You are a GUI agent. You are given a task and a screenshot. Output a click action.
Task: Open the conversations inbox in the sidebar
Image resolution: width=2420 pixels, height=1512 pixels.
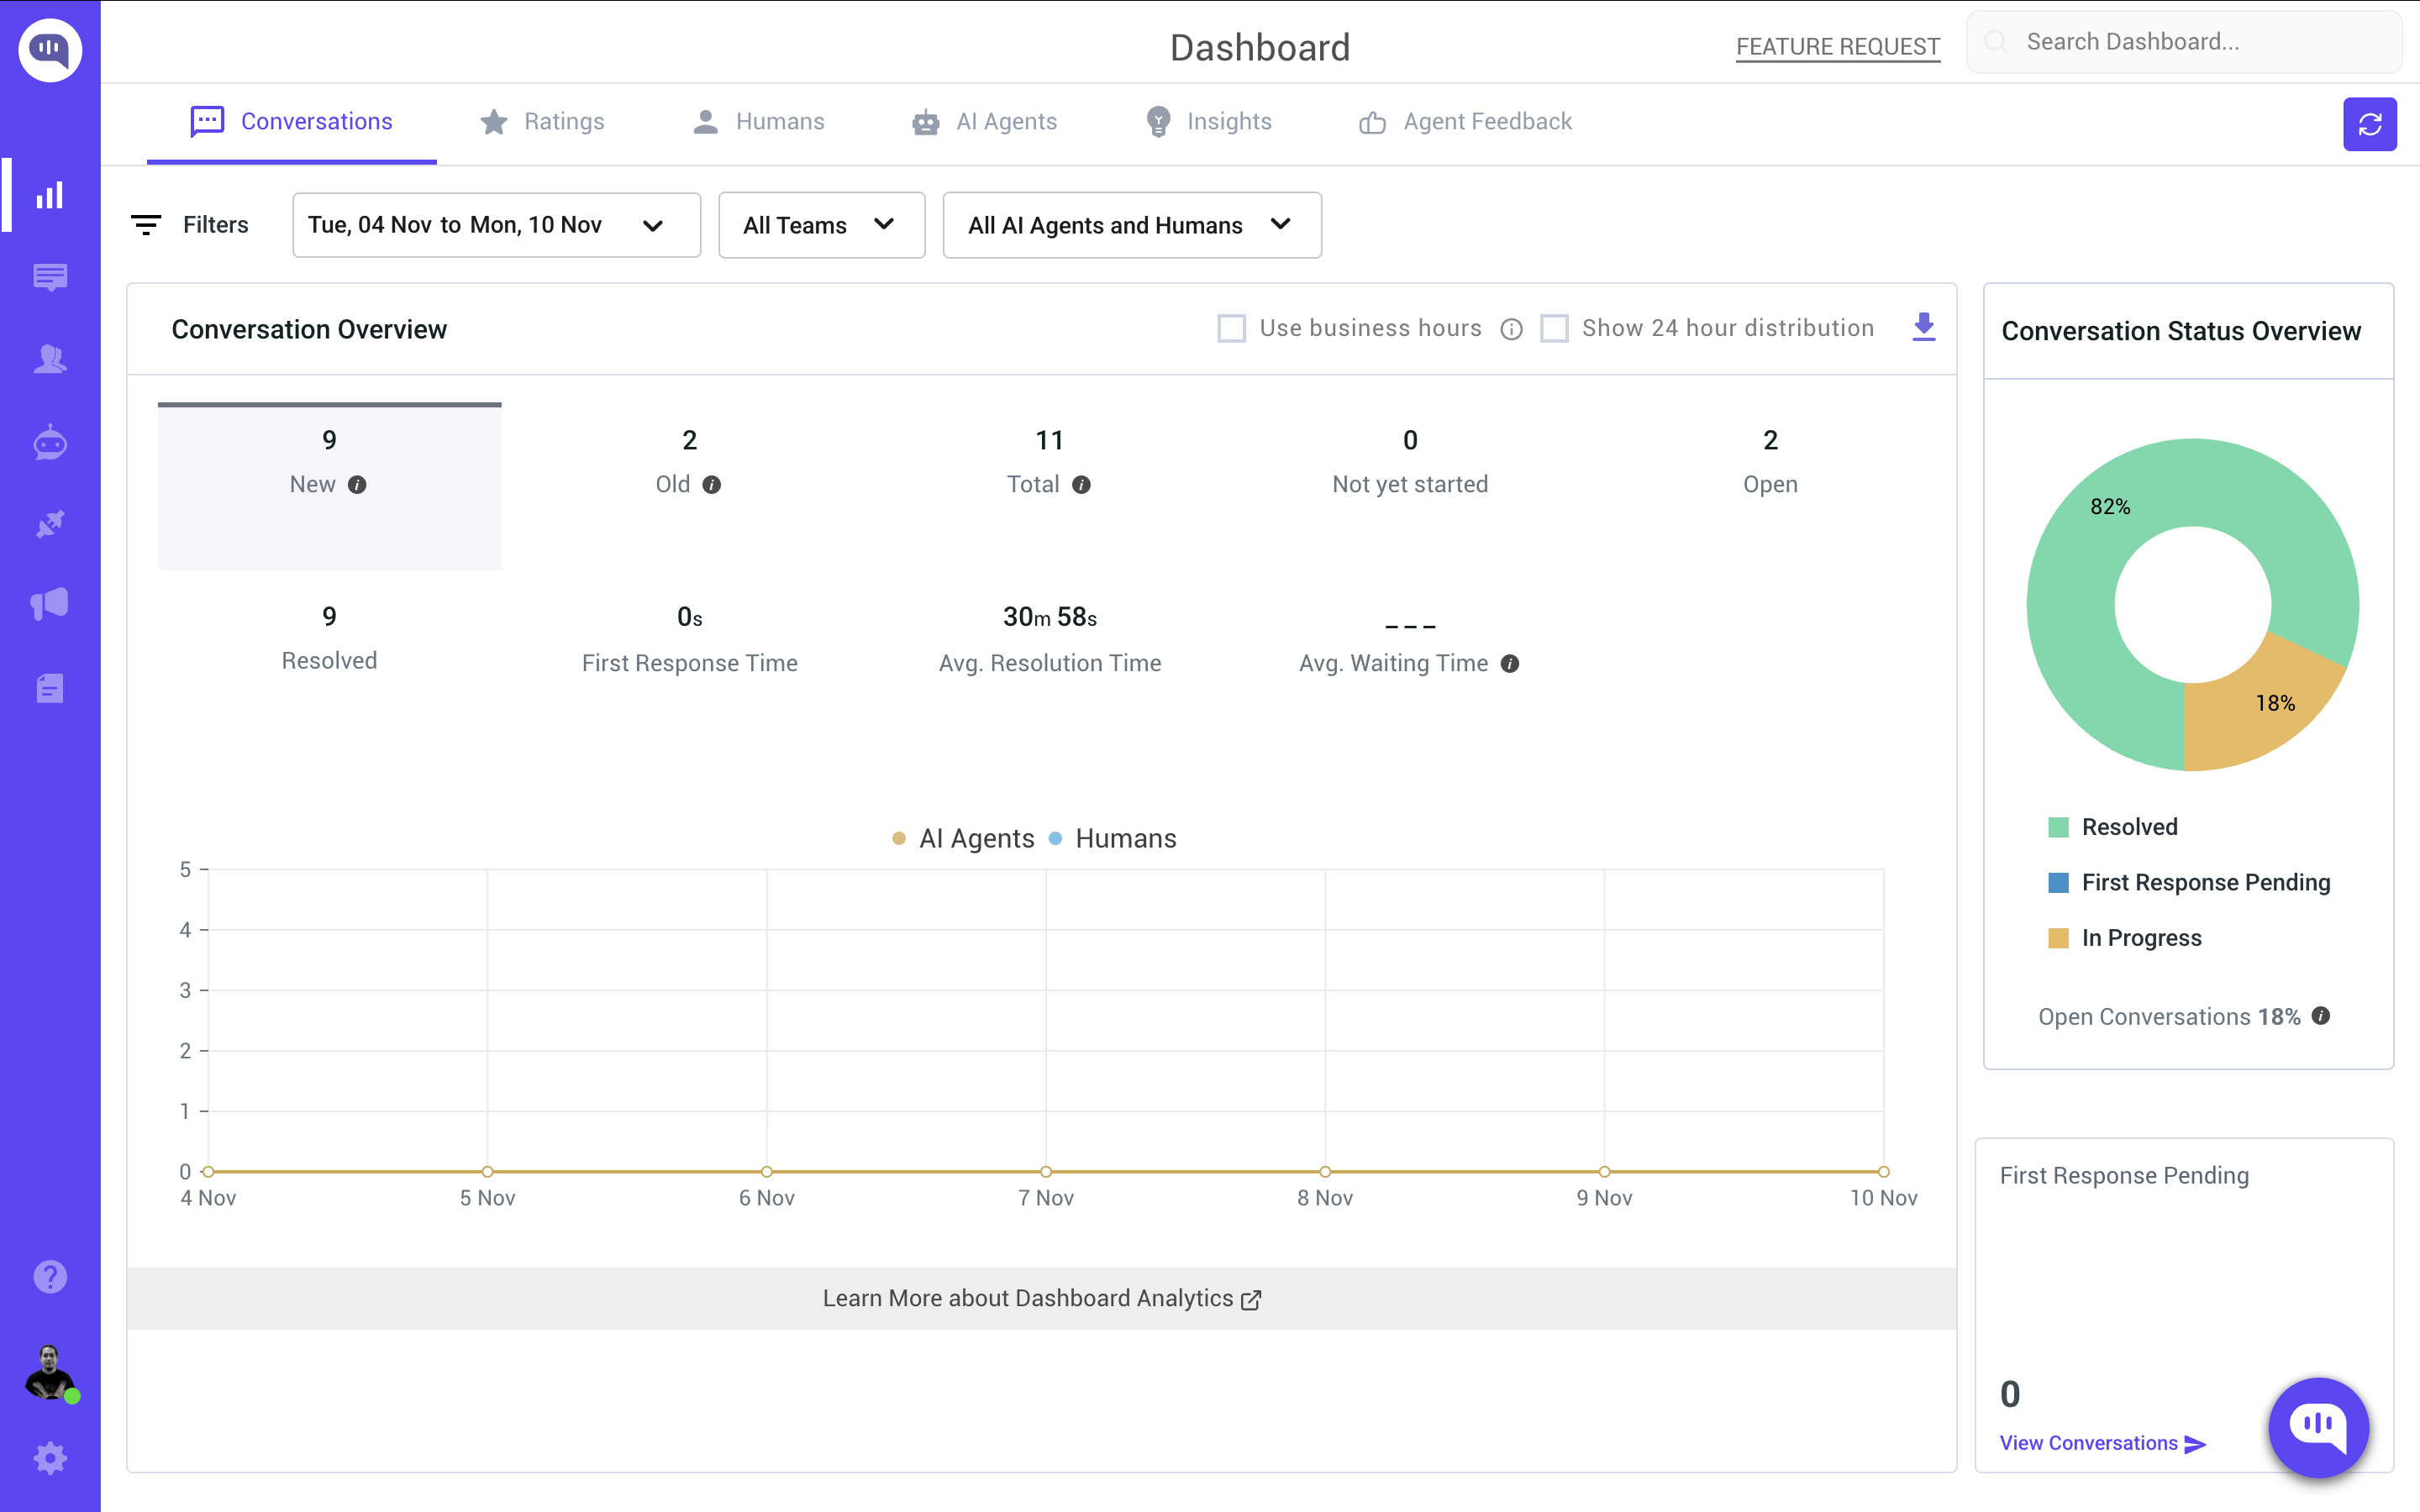click(50, 277)
